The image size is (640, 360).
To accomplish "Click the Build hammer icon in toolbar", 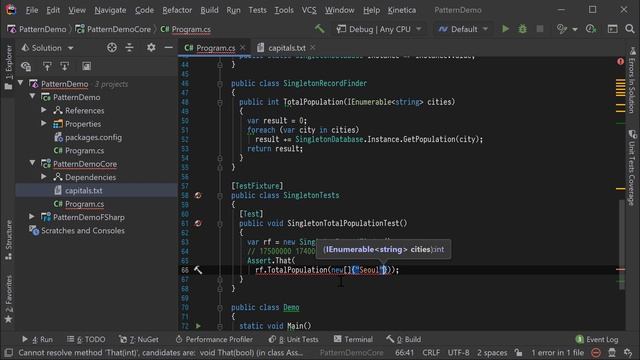I will 319,29.
